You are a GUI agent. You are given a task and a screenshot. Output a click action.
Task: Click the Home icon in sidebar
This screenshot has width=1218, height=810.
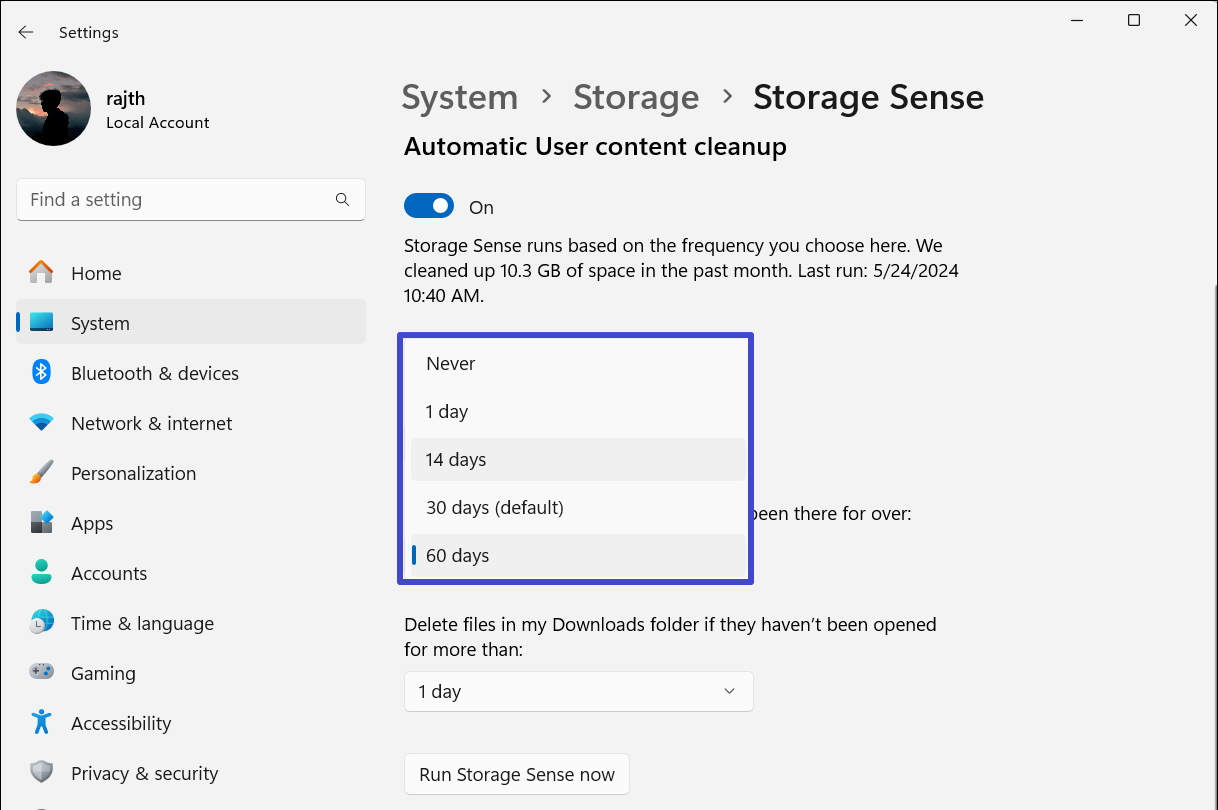point(41,273)
